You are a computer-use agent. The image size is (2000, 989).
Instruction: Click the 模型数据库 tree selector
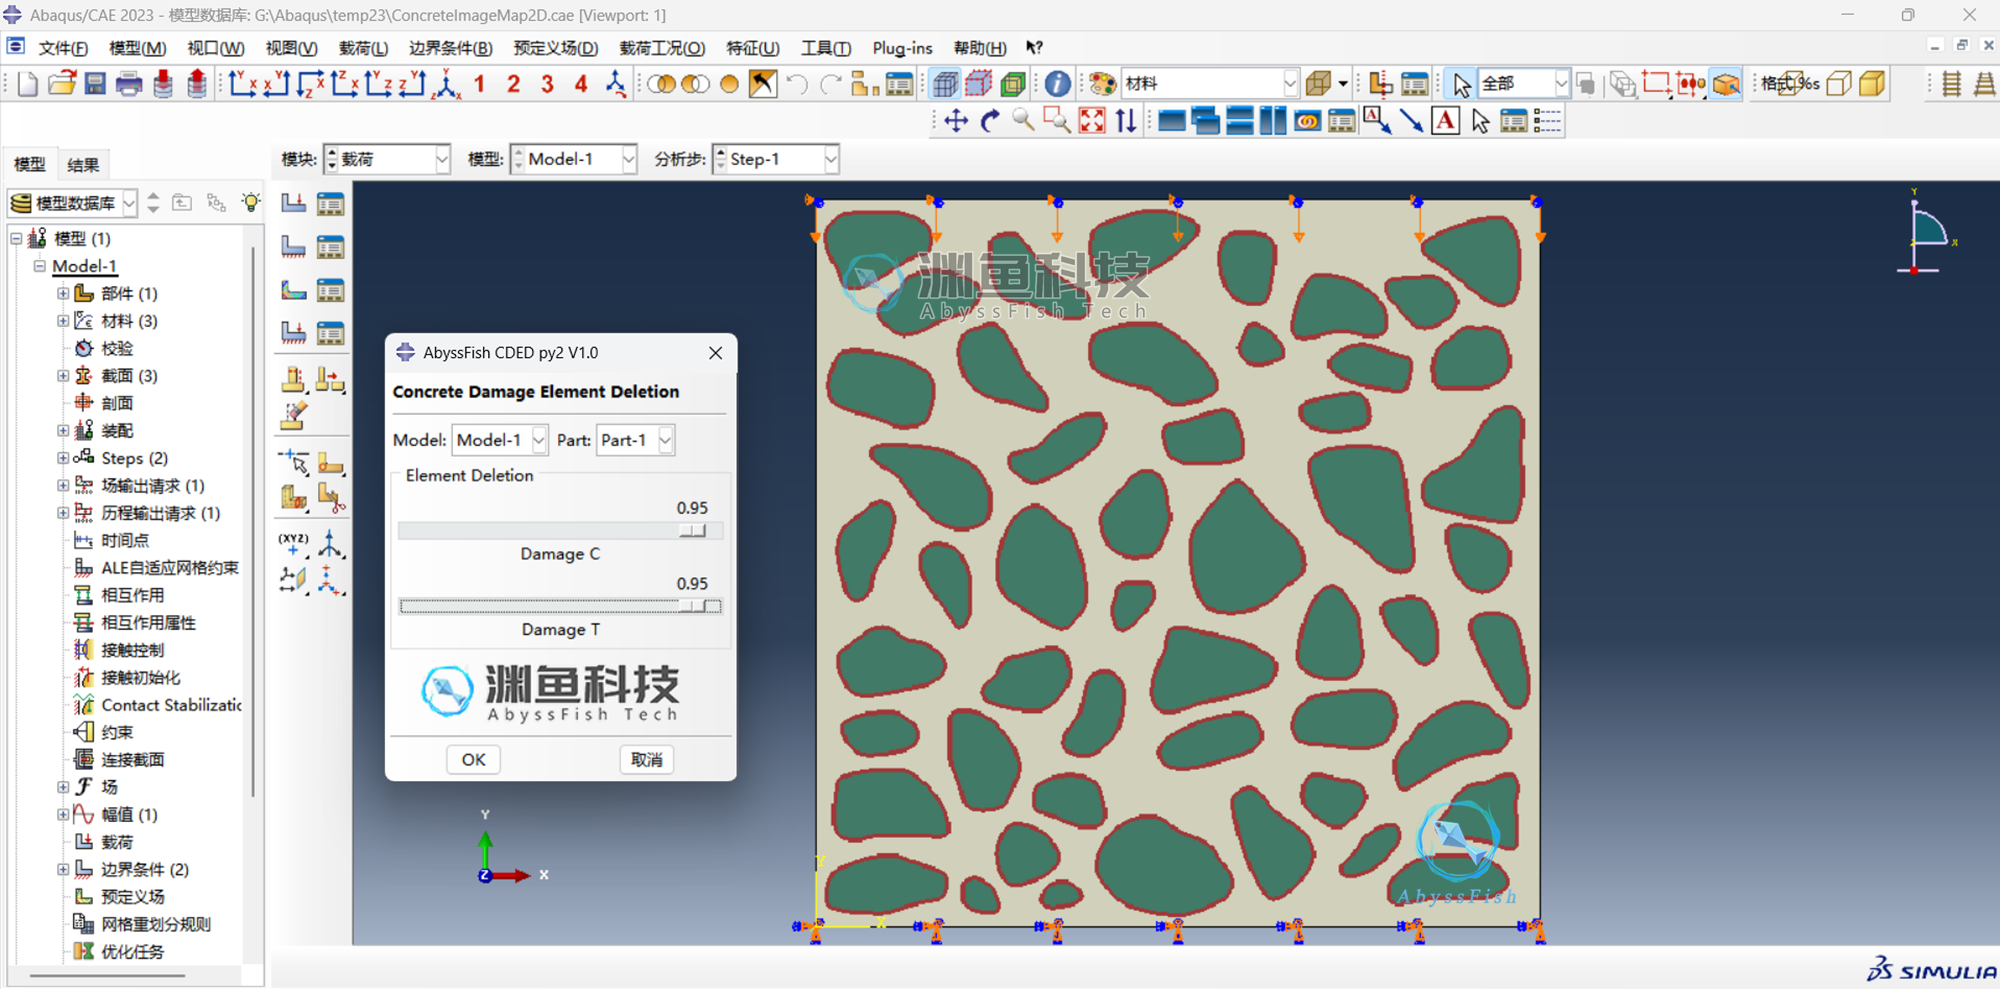(73, 203)
